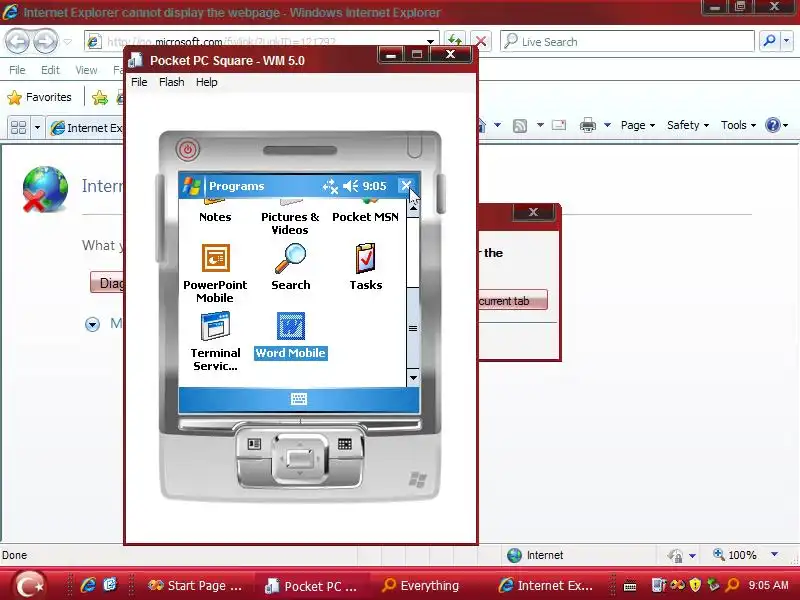The height and width of the screenshot is (600, 800).
Task: Click the RSS feeds toolbar icon
Action: click(519, 126)
